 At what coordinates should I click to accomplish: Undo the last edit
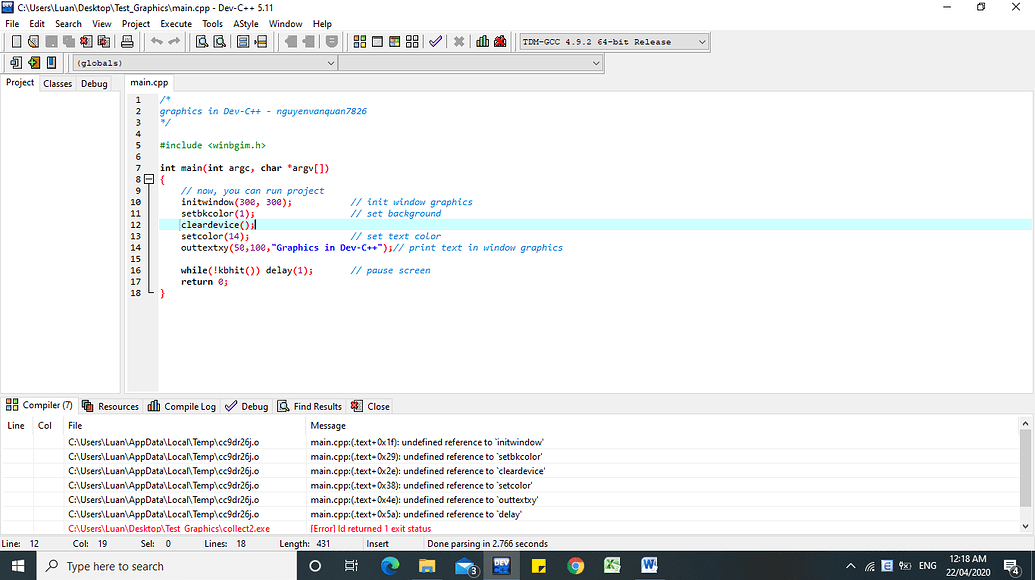[156, 42]
